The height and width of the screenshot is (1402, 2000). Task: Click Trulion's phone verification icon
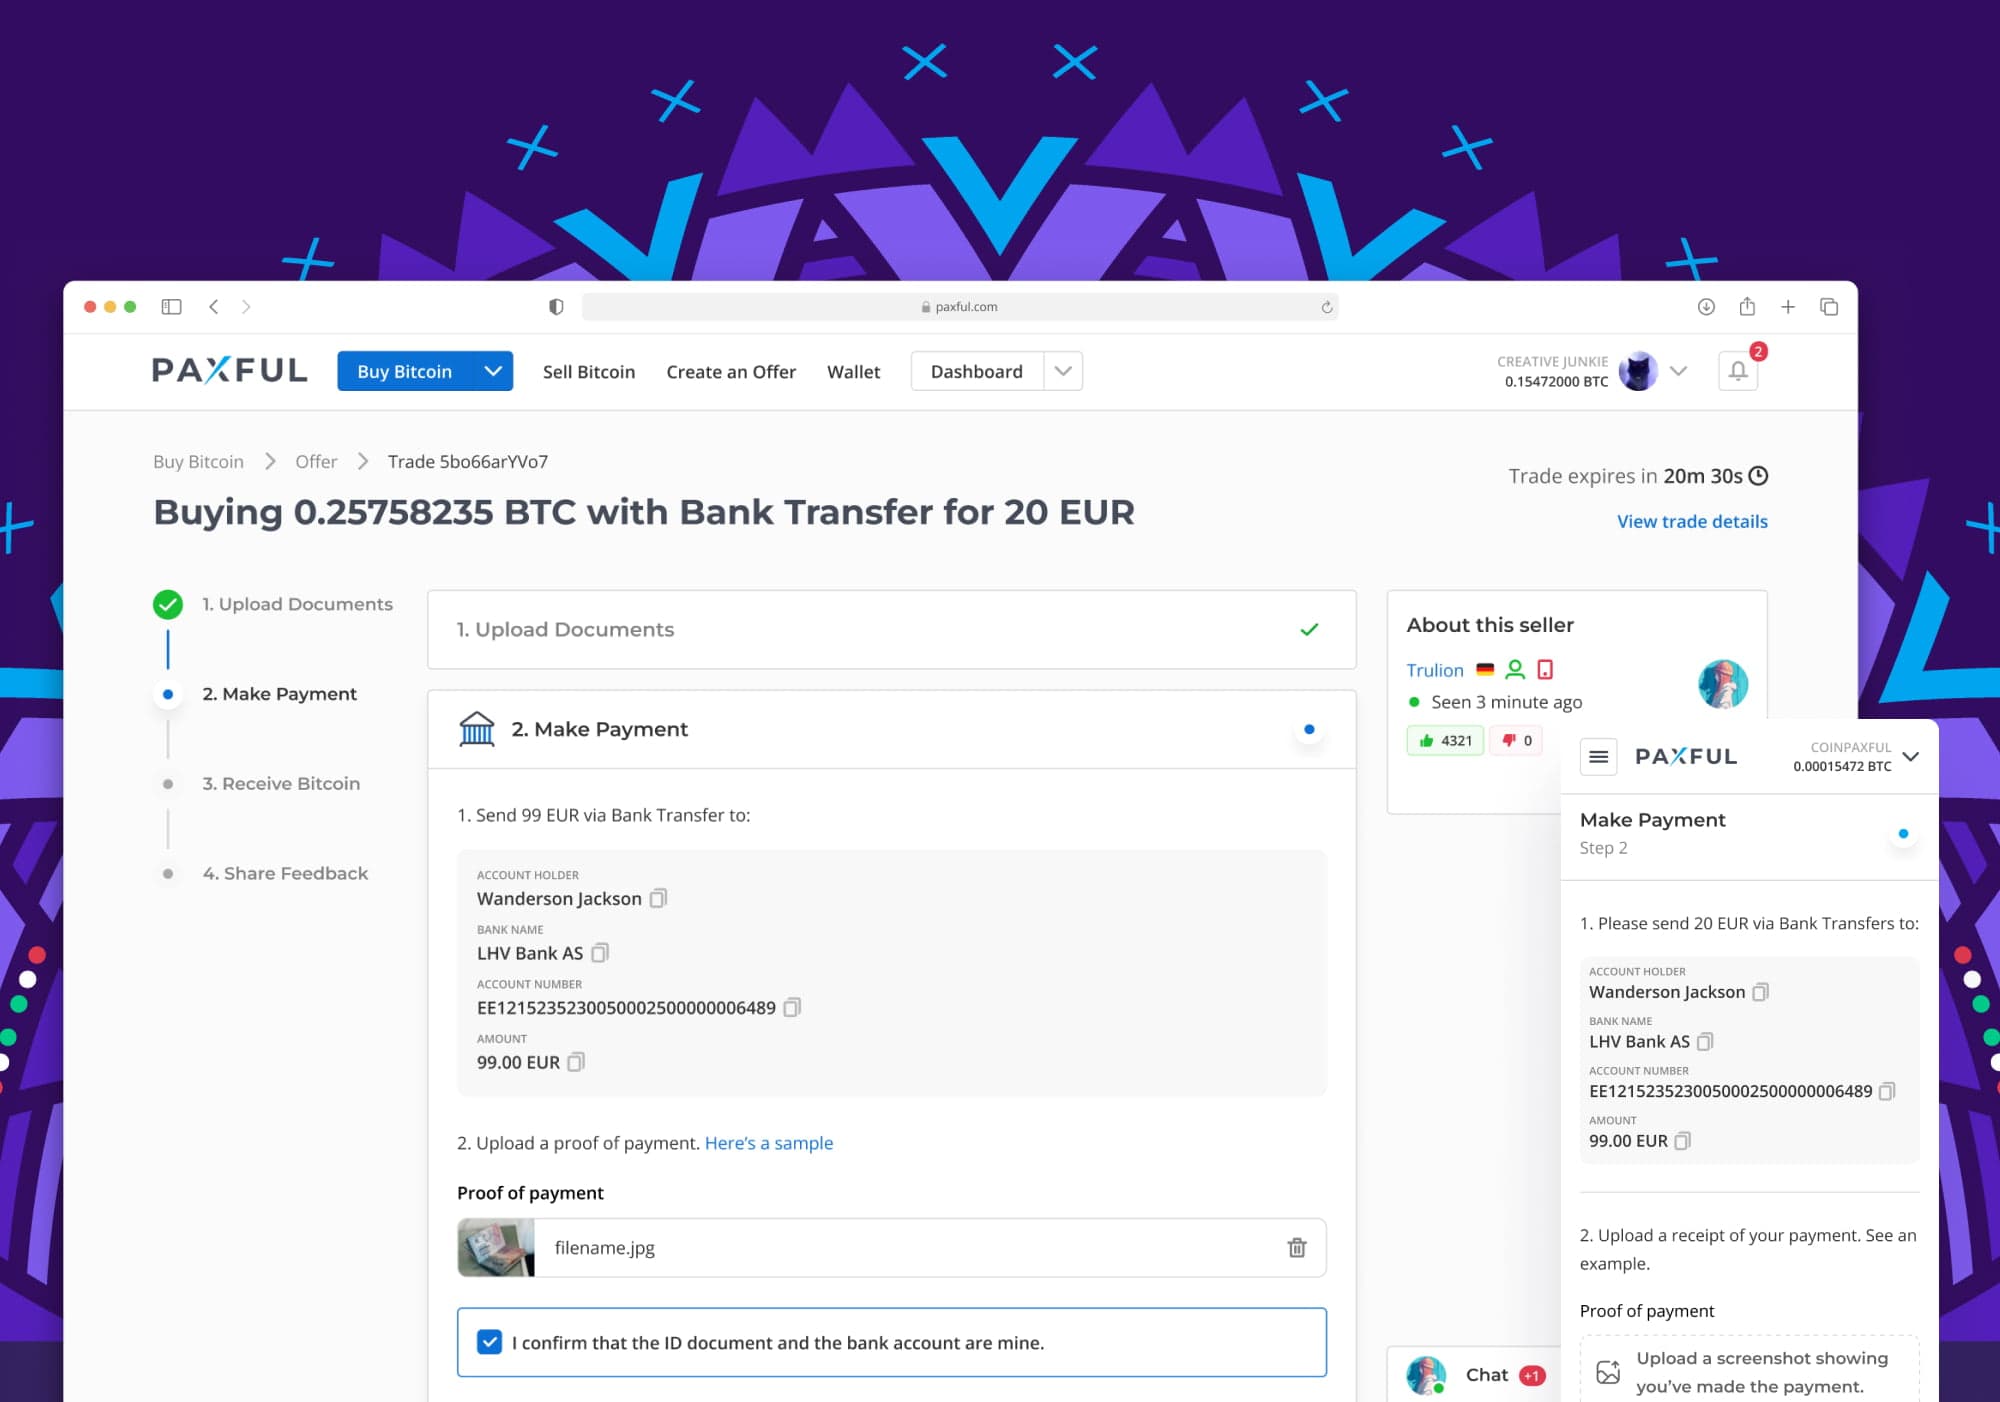(x=1546, y=669)
